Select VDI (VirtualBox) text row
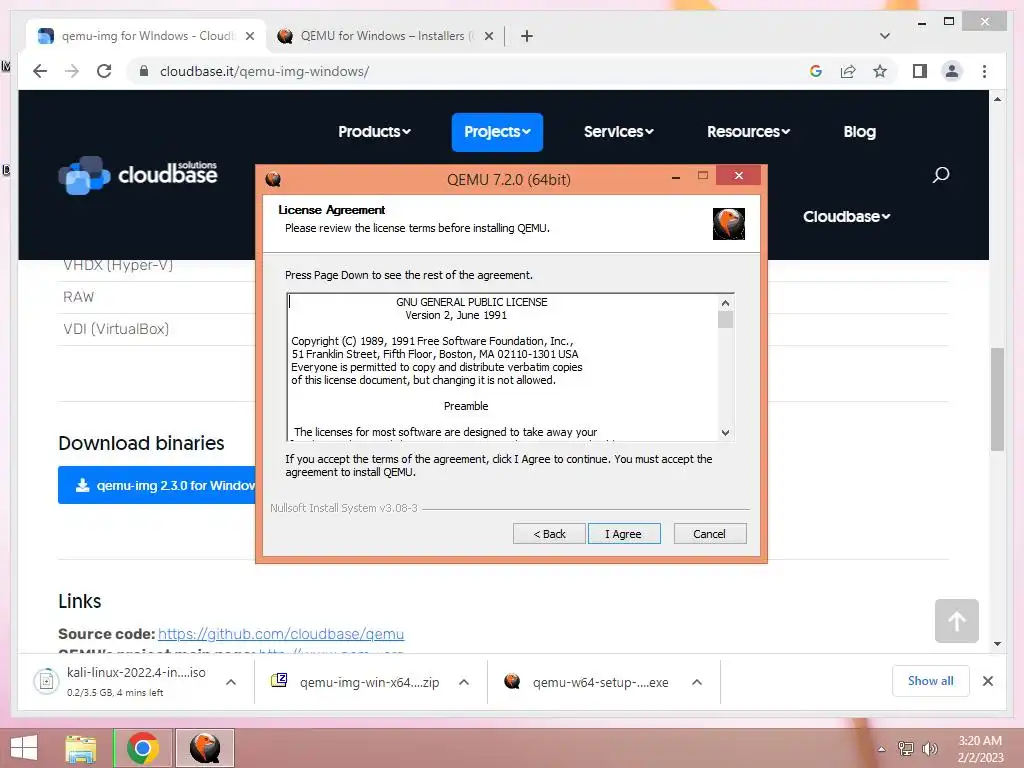1024x768 pixels. coord(116,328)
